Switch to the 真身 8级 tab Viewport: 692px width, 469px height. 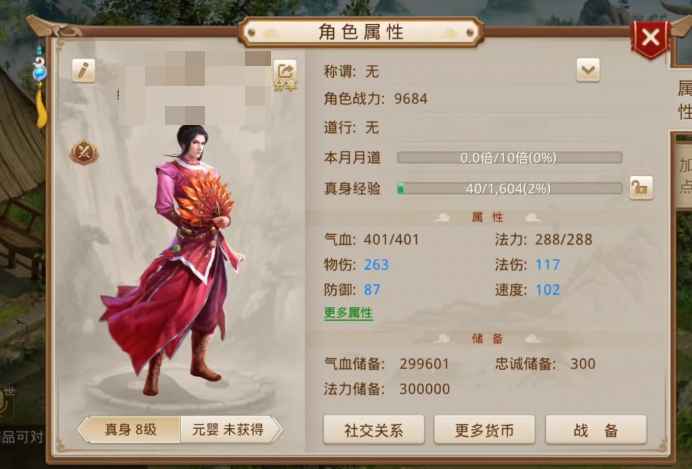(130, 429)
